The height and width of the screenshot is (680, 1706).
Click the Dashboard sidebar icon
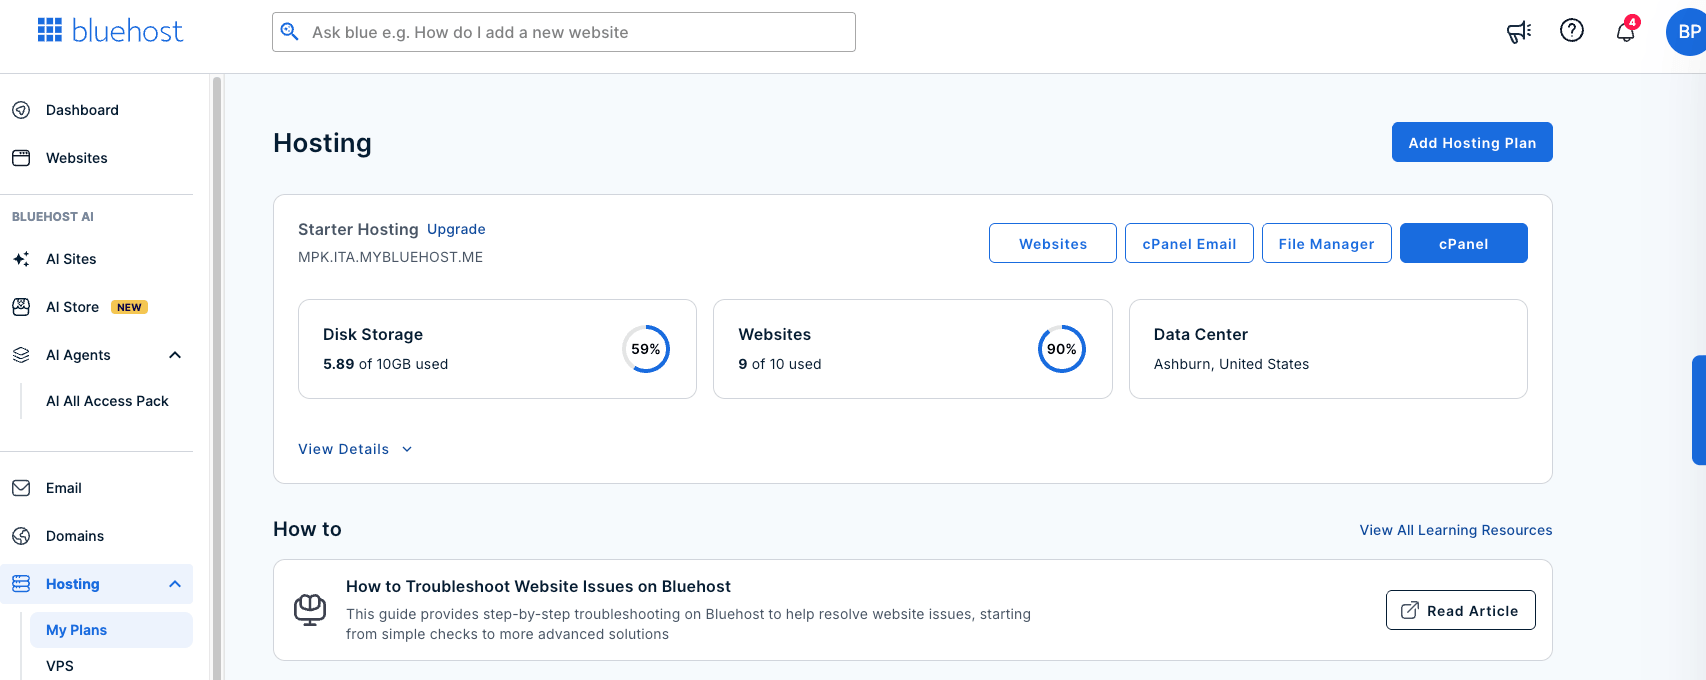pos(21,110)
